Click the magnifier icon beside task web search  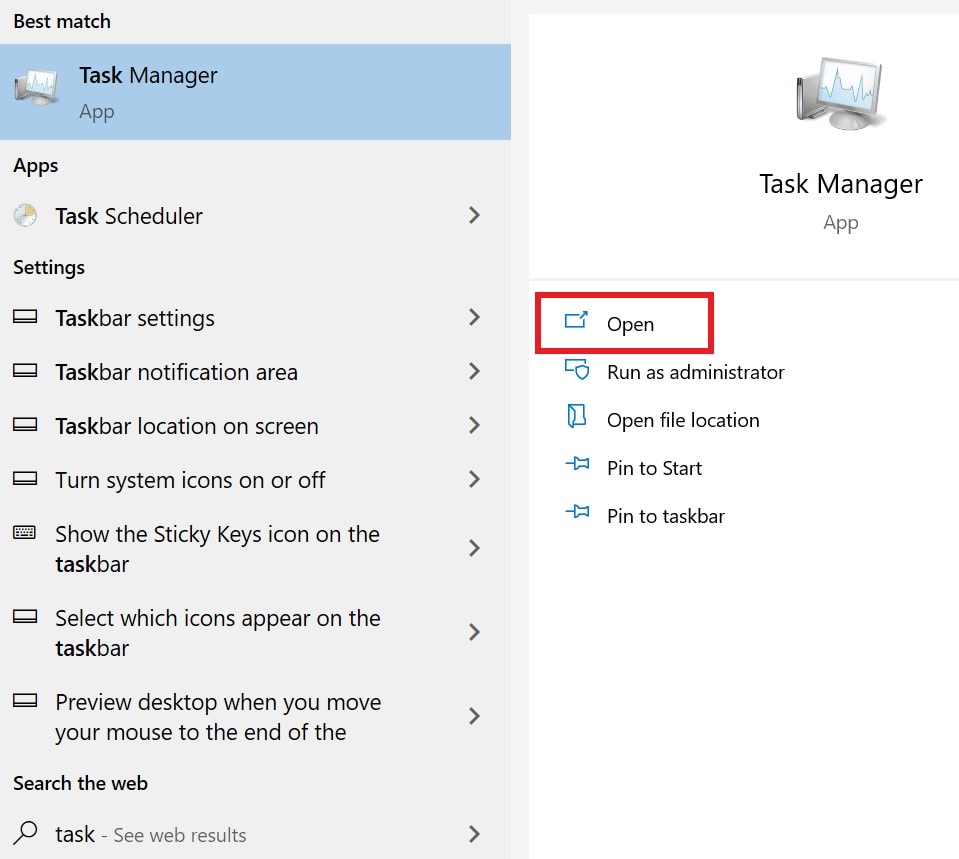coord(25,833)
